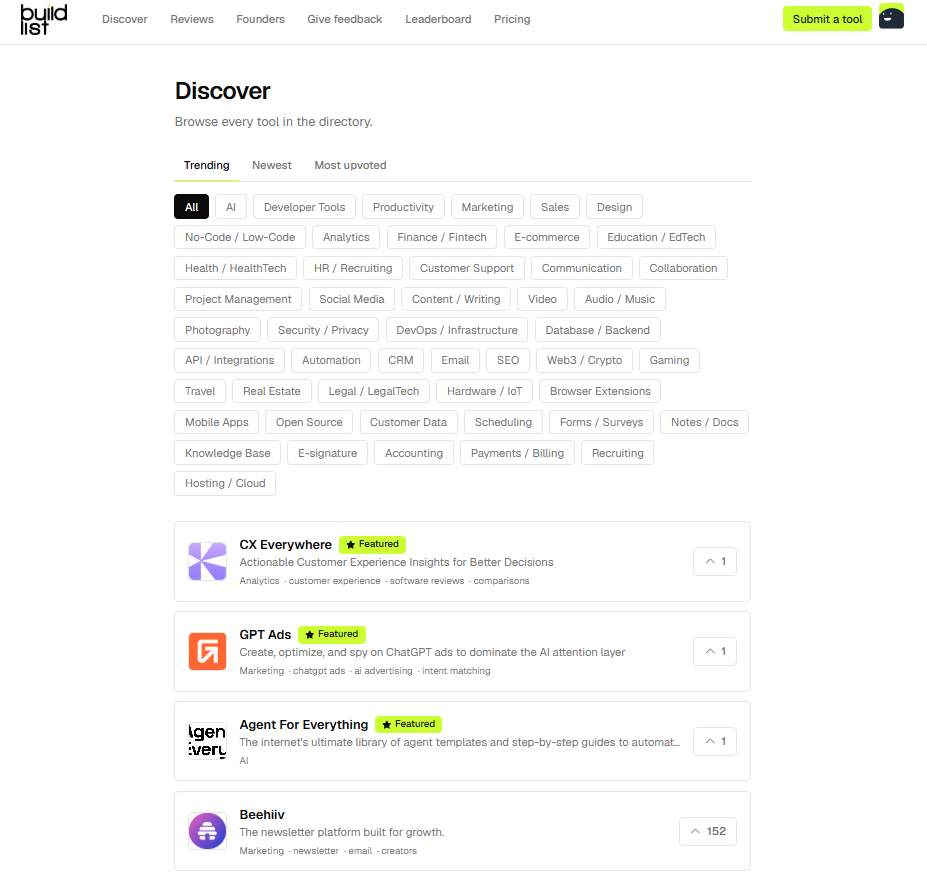This screenshot has width=927, height=881.
Task: Open Reviews in the top navigation
Action: pos(192,19)
